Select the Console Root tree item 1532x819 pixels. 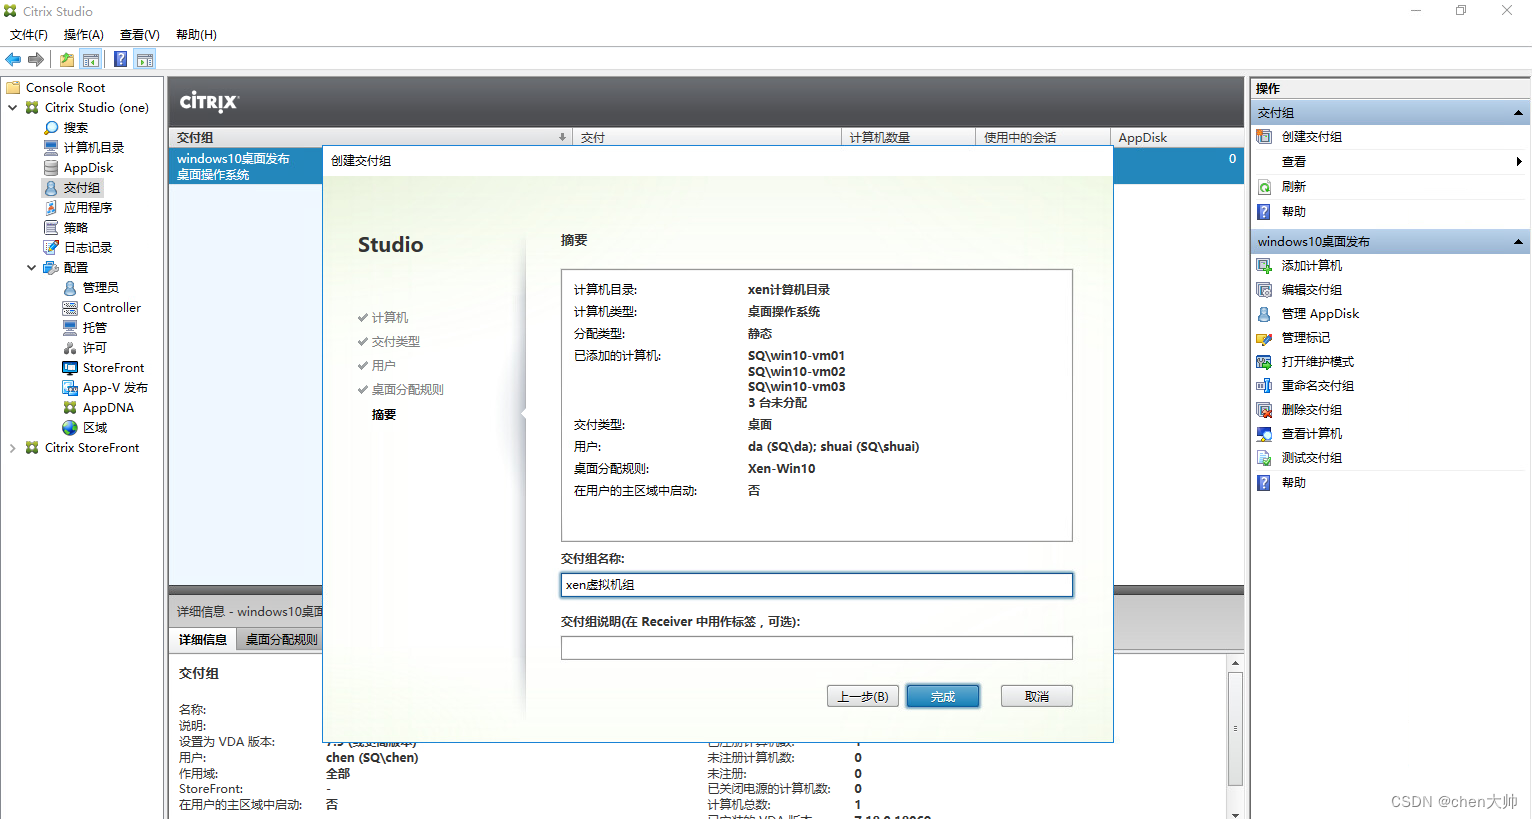coord(65,88)
